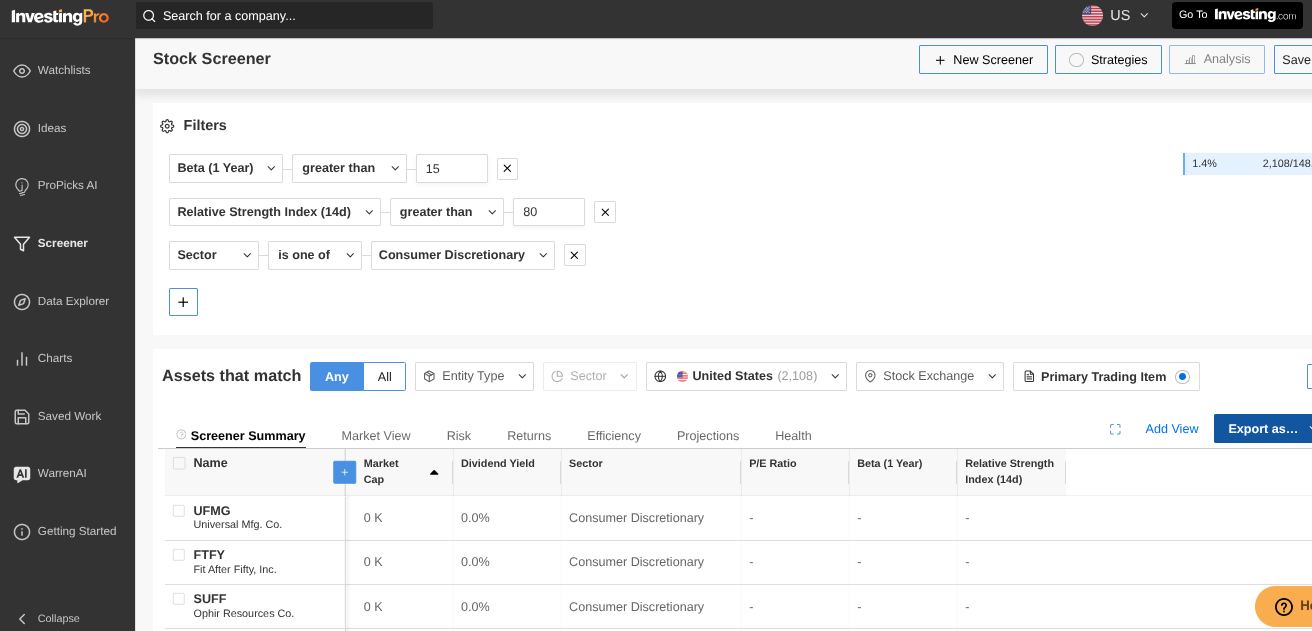
Task: Click the Beta value field showing 15
Action: (452, 169)
